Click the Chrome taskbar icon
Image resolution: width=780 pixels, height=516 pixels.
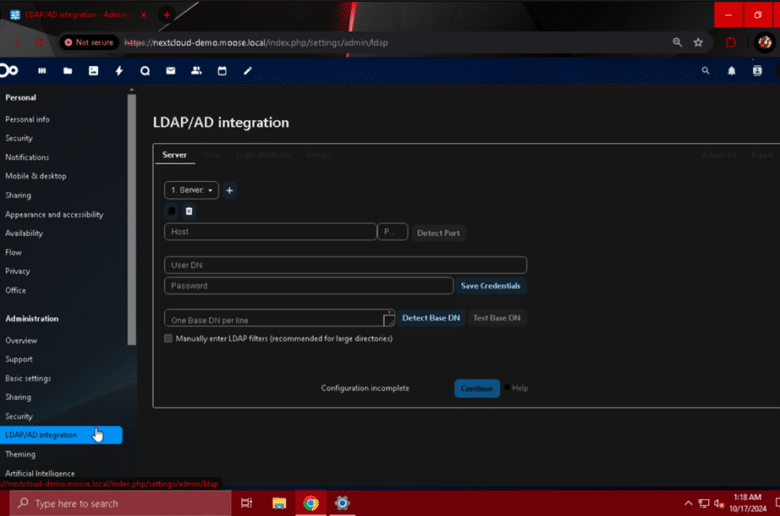pyautogui.click(x=311, y=503)
